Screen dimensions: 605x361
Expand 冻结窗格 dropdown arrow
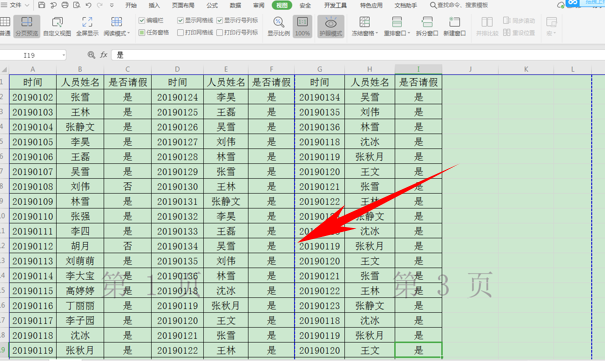pyautogui.click(x=377, y=34)
